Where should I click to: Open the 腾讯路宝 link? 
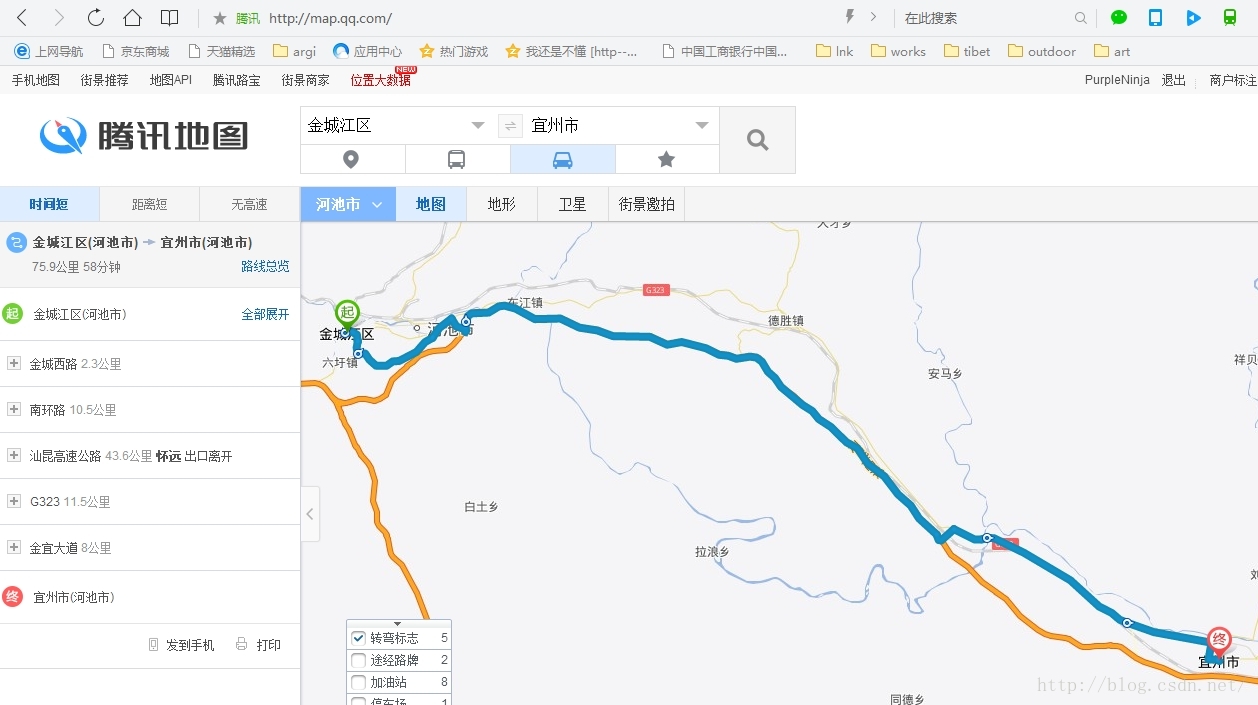[237, 80]
